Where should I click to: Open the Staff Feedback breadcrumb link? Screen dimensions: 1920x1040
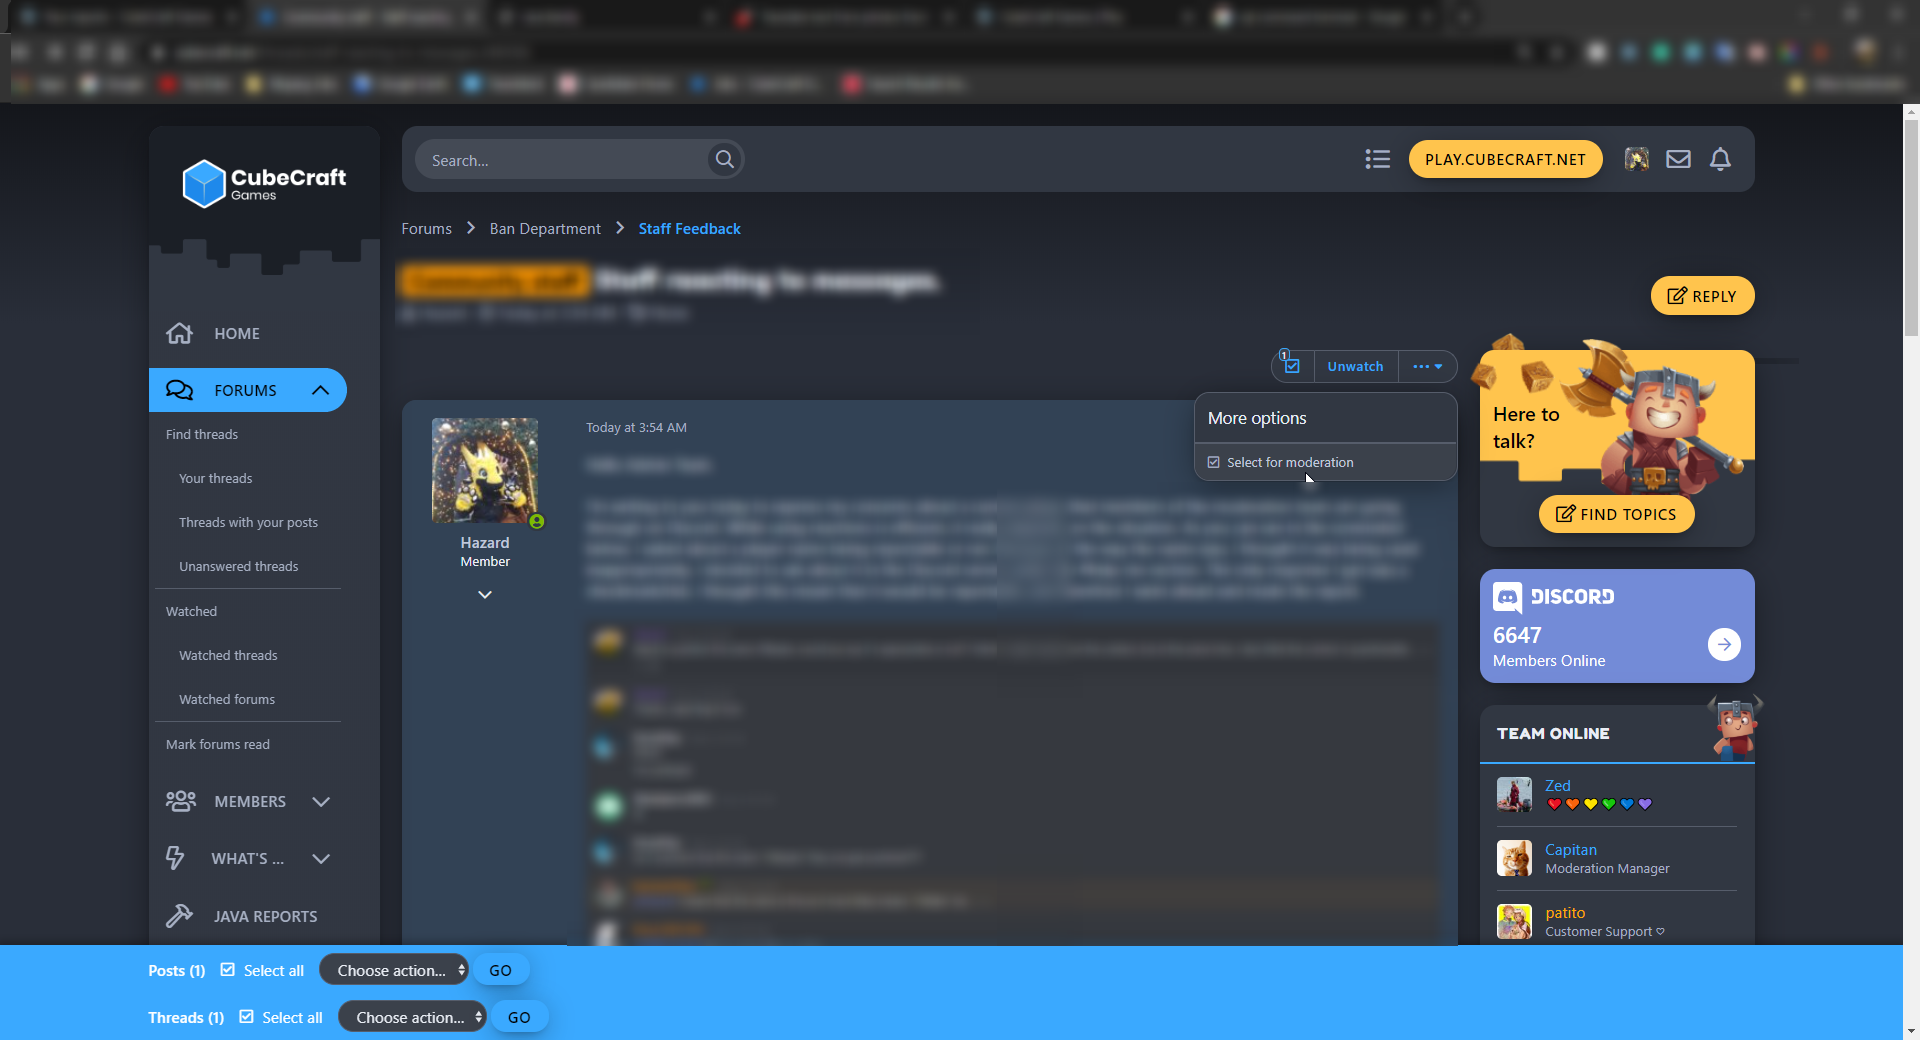tap(689, 228)
